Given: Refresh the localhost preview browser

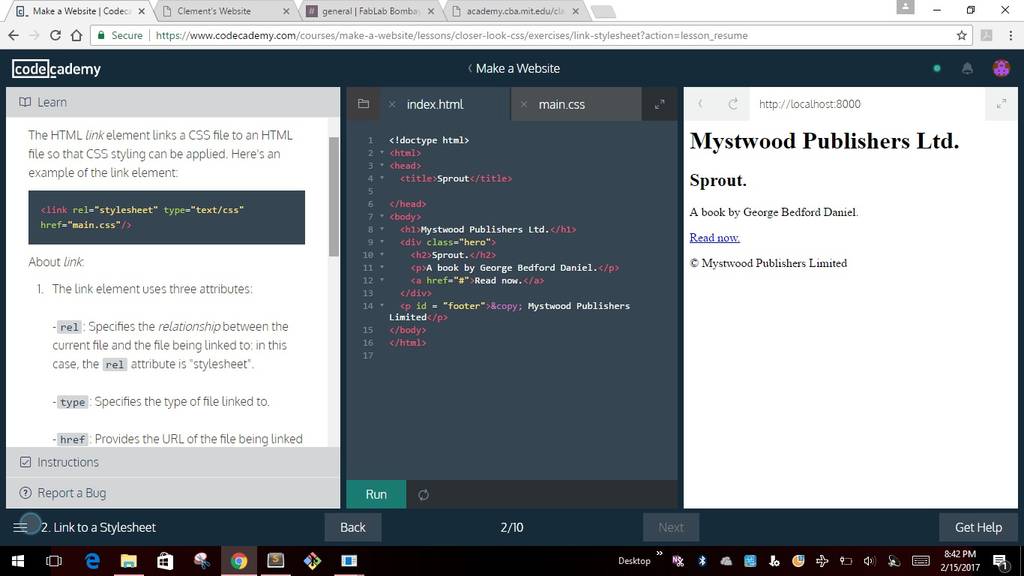Looking at the screenshot, I should pyautogui.click(x=733, y=104).
